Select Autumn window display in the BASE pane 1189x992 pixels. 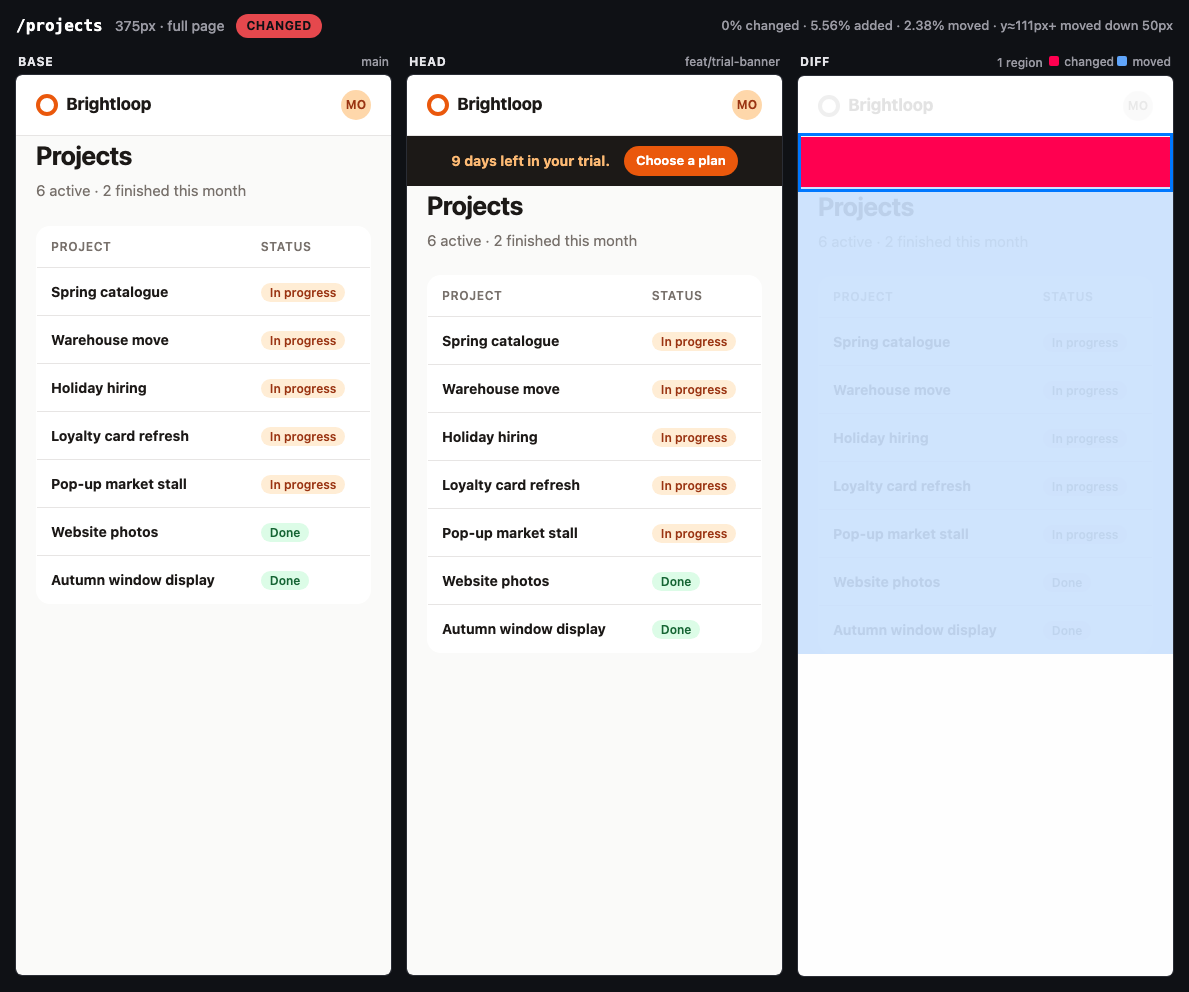click(133, 580)
